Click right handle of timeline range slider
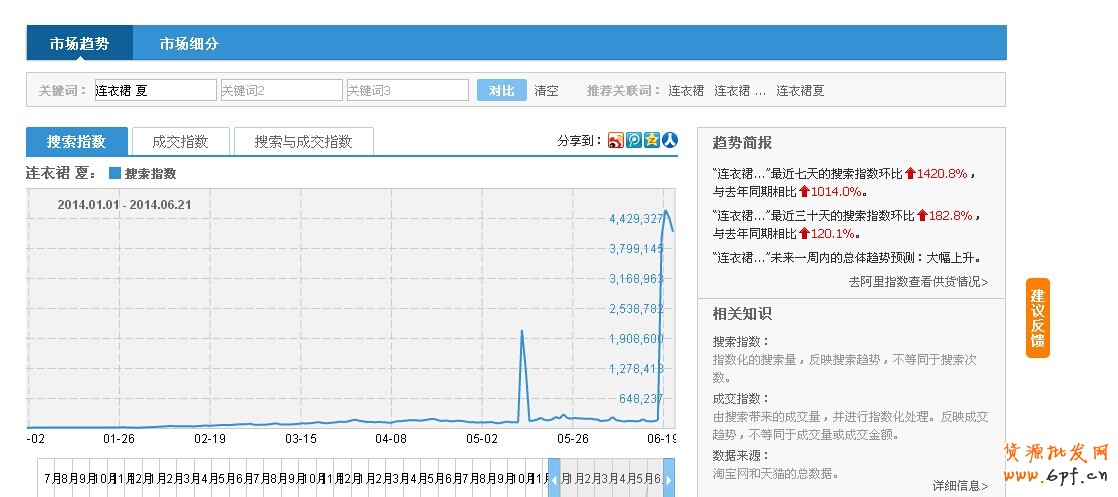This screenshot has height=497, width=1118. coord(669,478)
